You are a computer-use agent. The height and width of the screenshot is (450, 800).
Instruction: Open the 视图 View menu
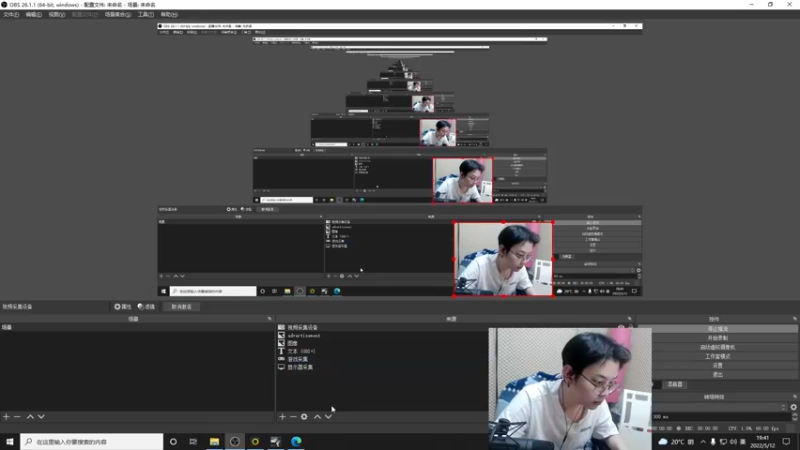tap(57, 15)
